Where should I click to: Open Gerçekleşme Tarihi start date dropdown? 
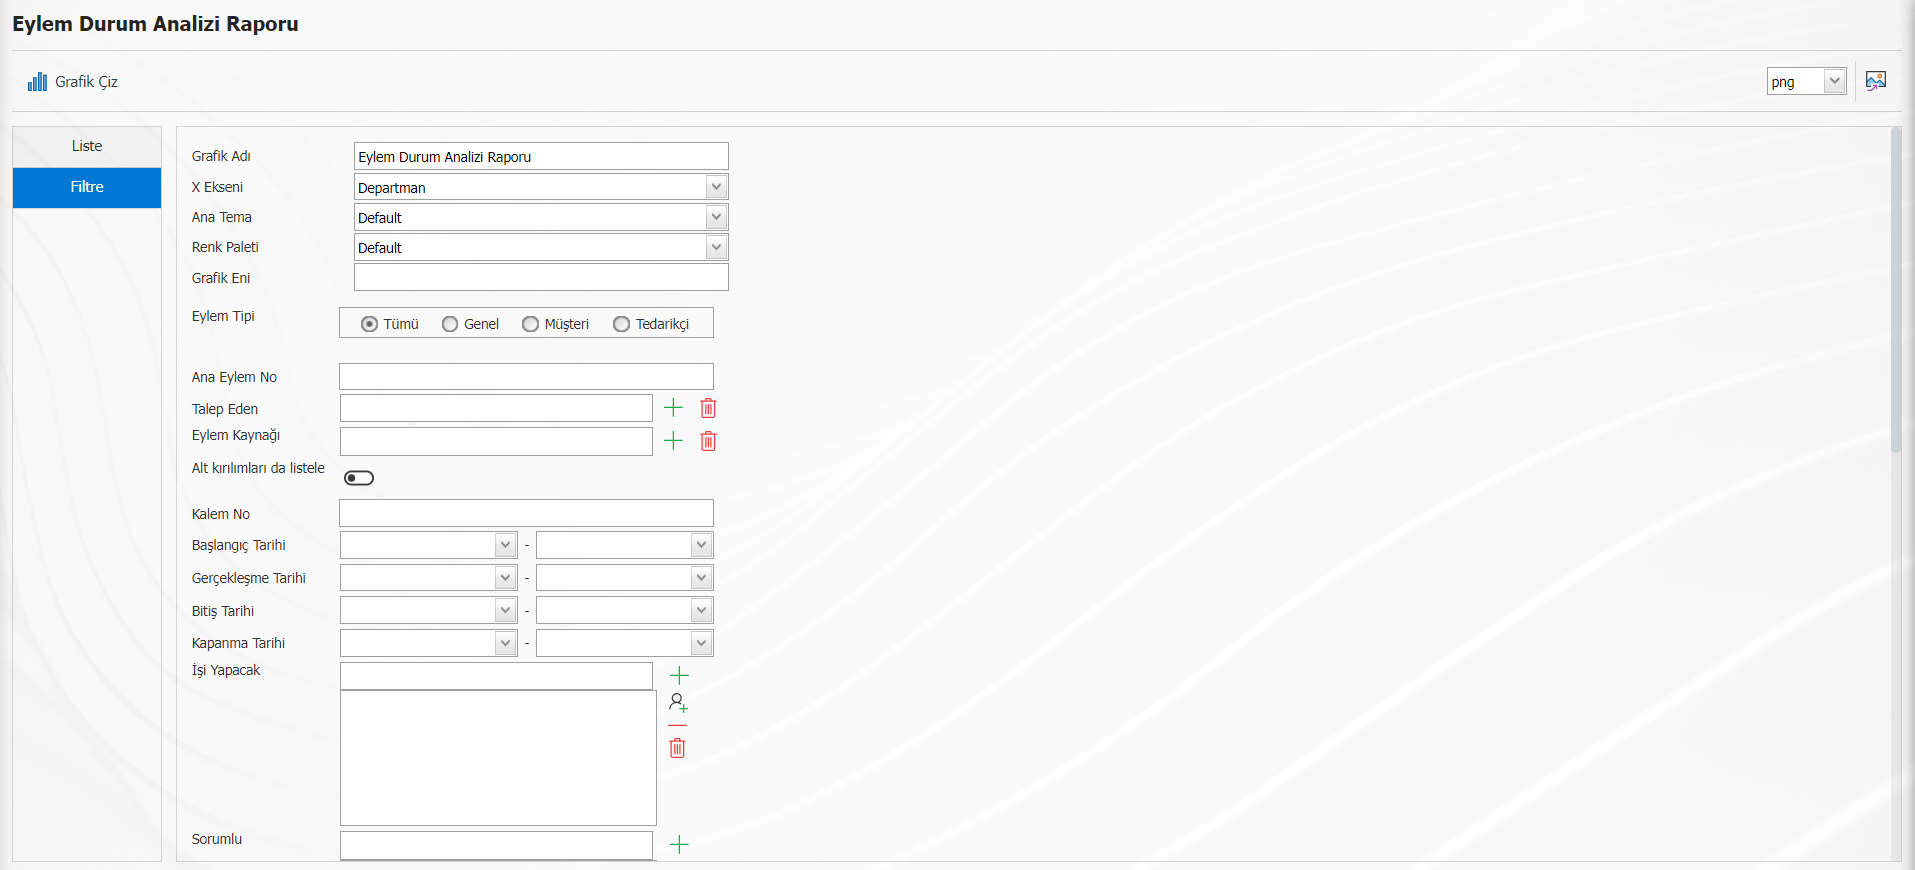[x=505, y=578]
